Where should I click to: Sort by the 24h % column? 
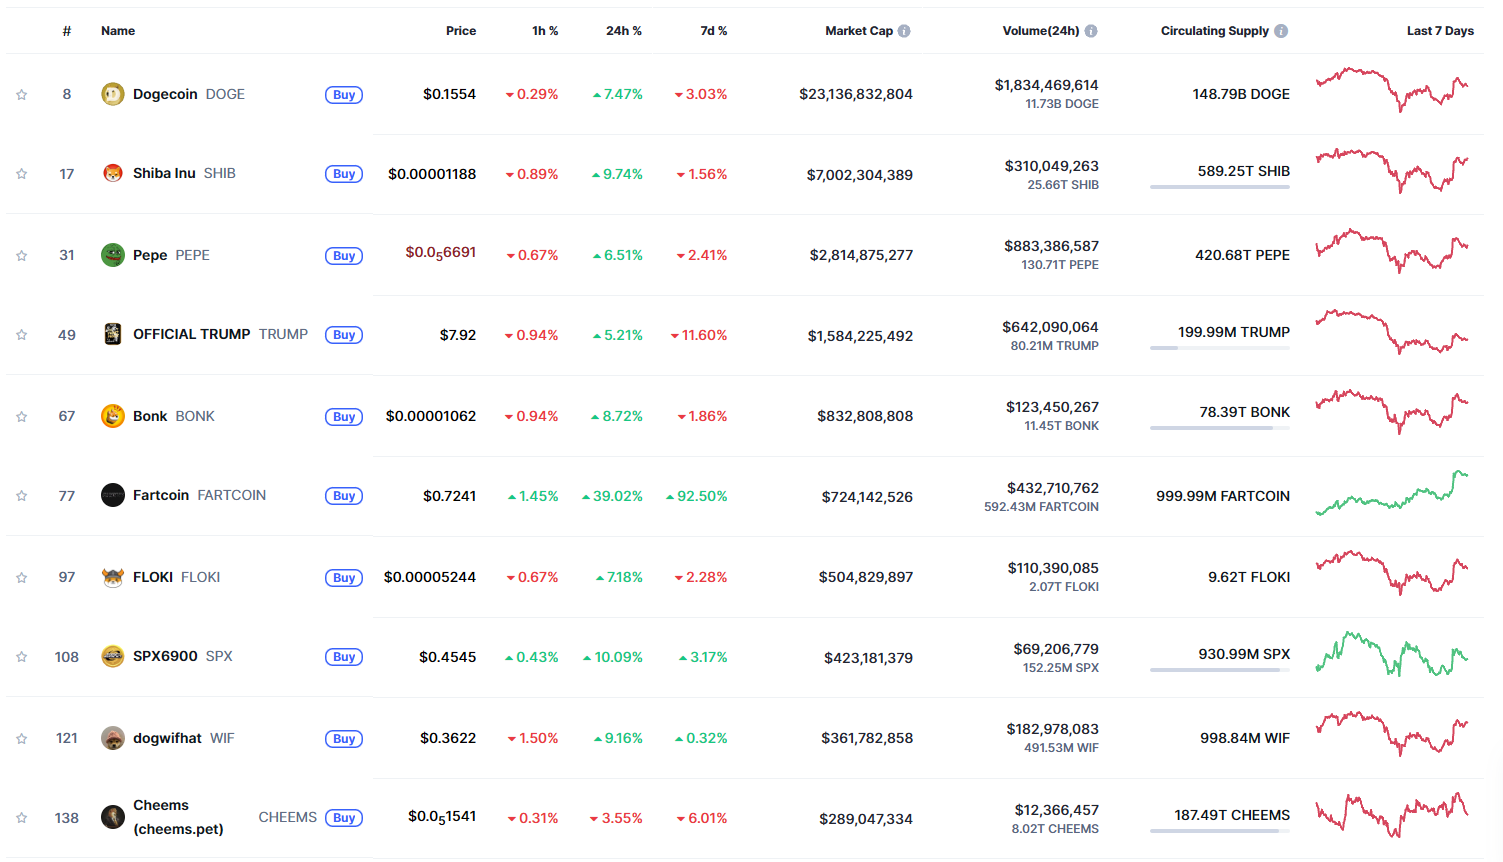[624, 31]
